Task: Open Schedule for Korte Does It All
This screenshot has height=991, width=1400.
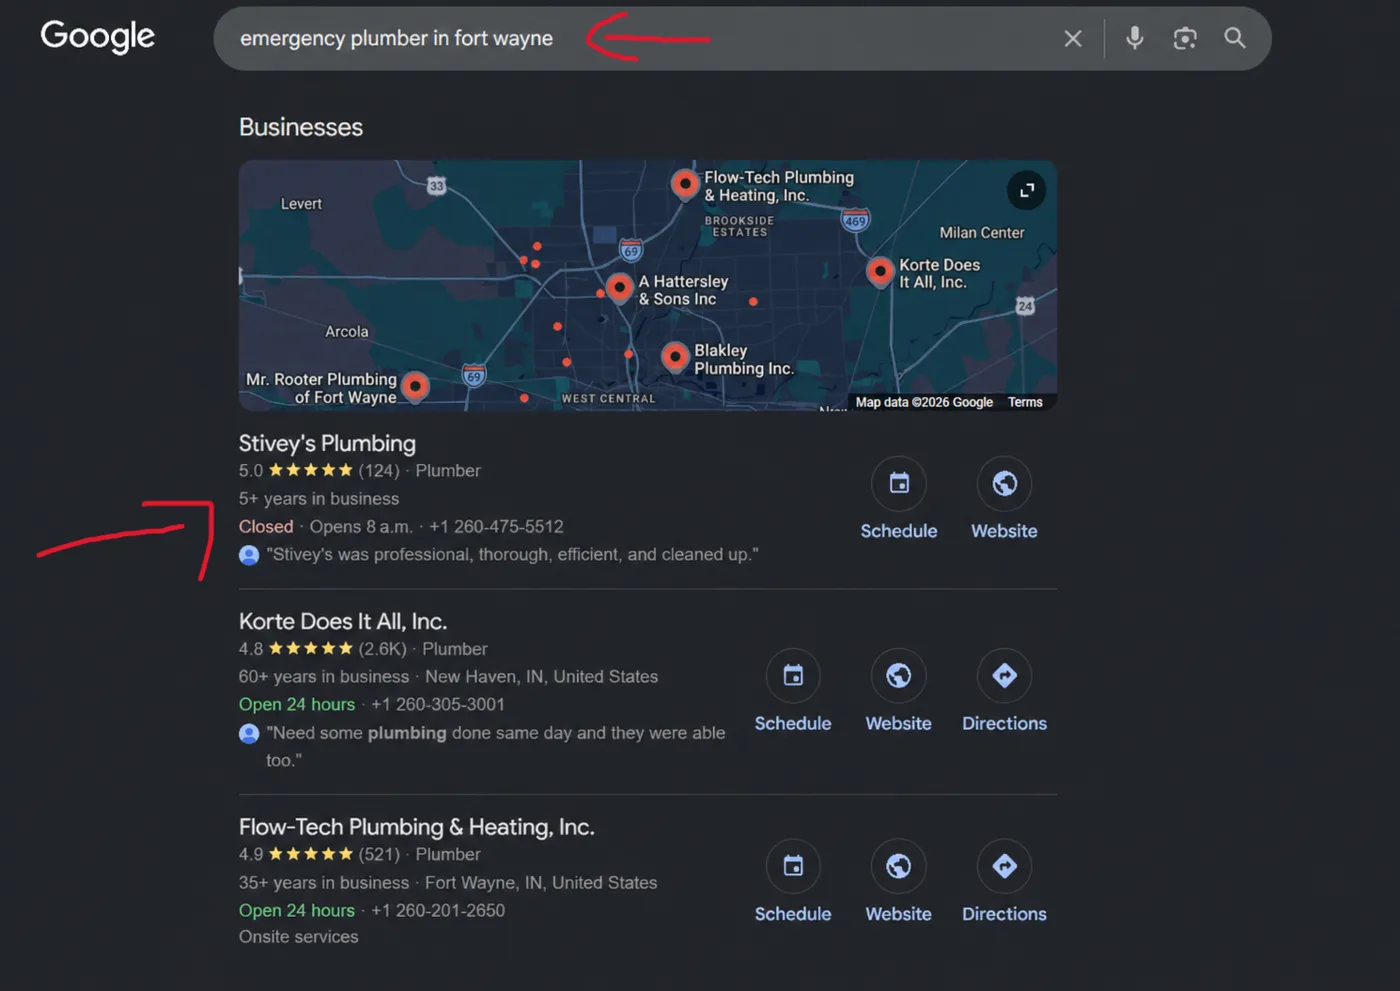Action: (793, 691)
